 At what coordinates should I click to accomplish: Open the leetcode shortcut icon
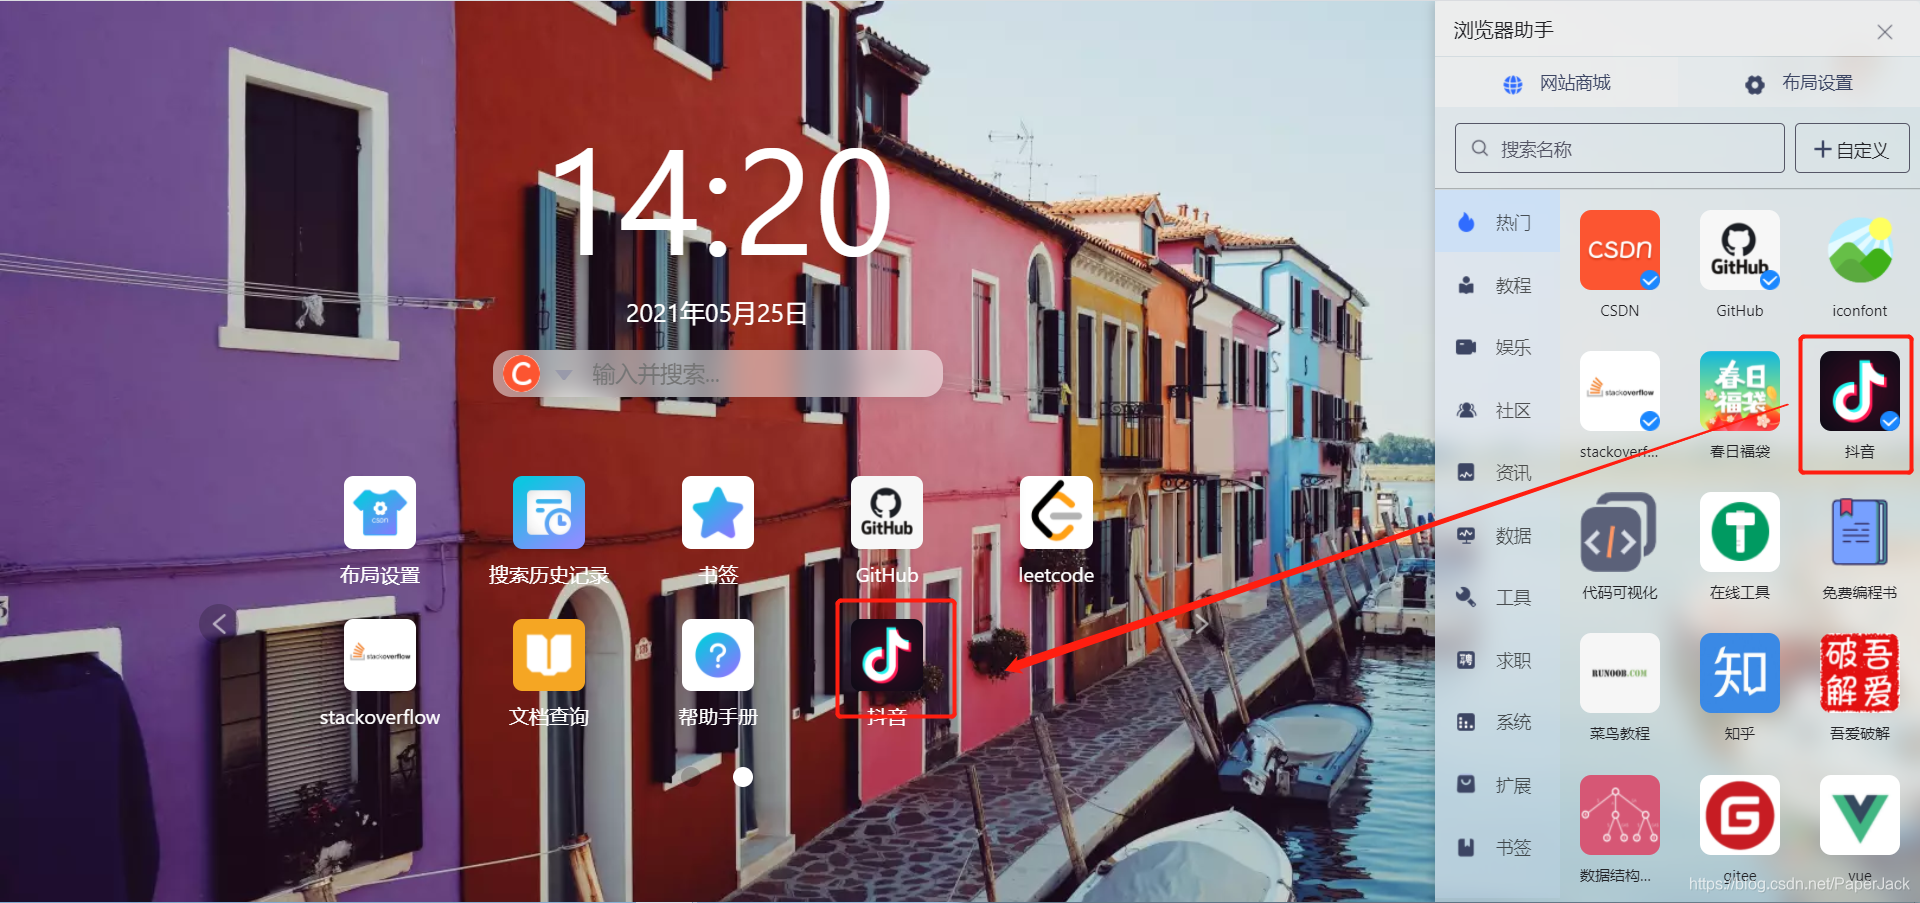pyautogui.click(x=1056, y=512)
